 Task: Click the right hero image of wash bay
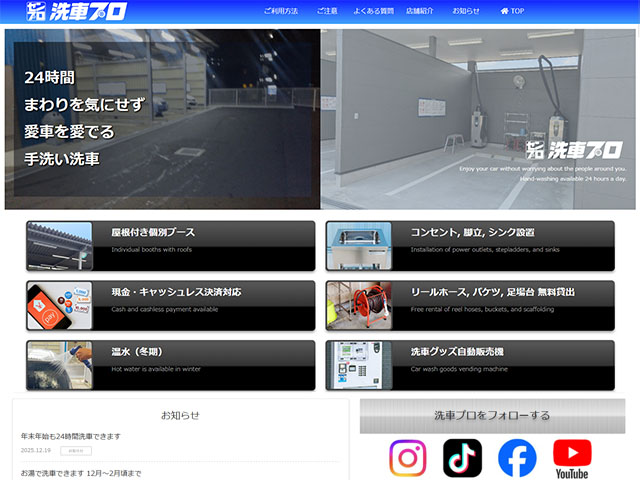478,118
